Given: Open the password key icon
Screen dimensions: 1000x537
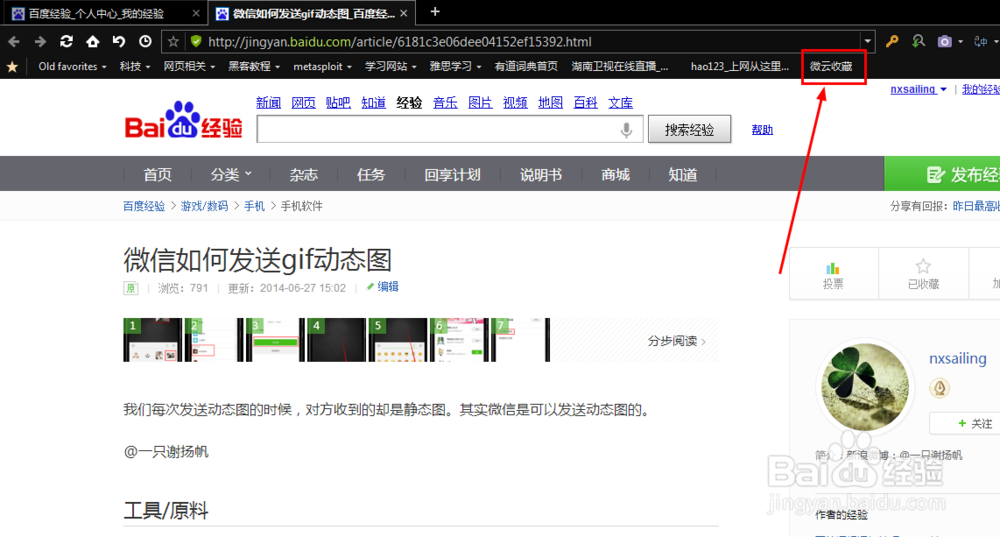Looking at the screenshot, I should tap(892, 41).
